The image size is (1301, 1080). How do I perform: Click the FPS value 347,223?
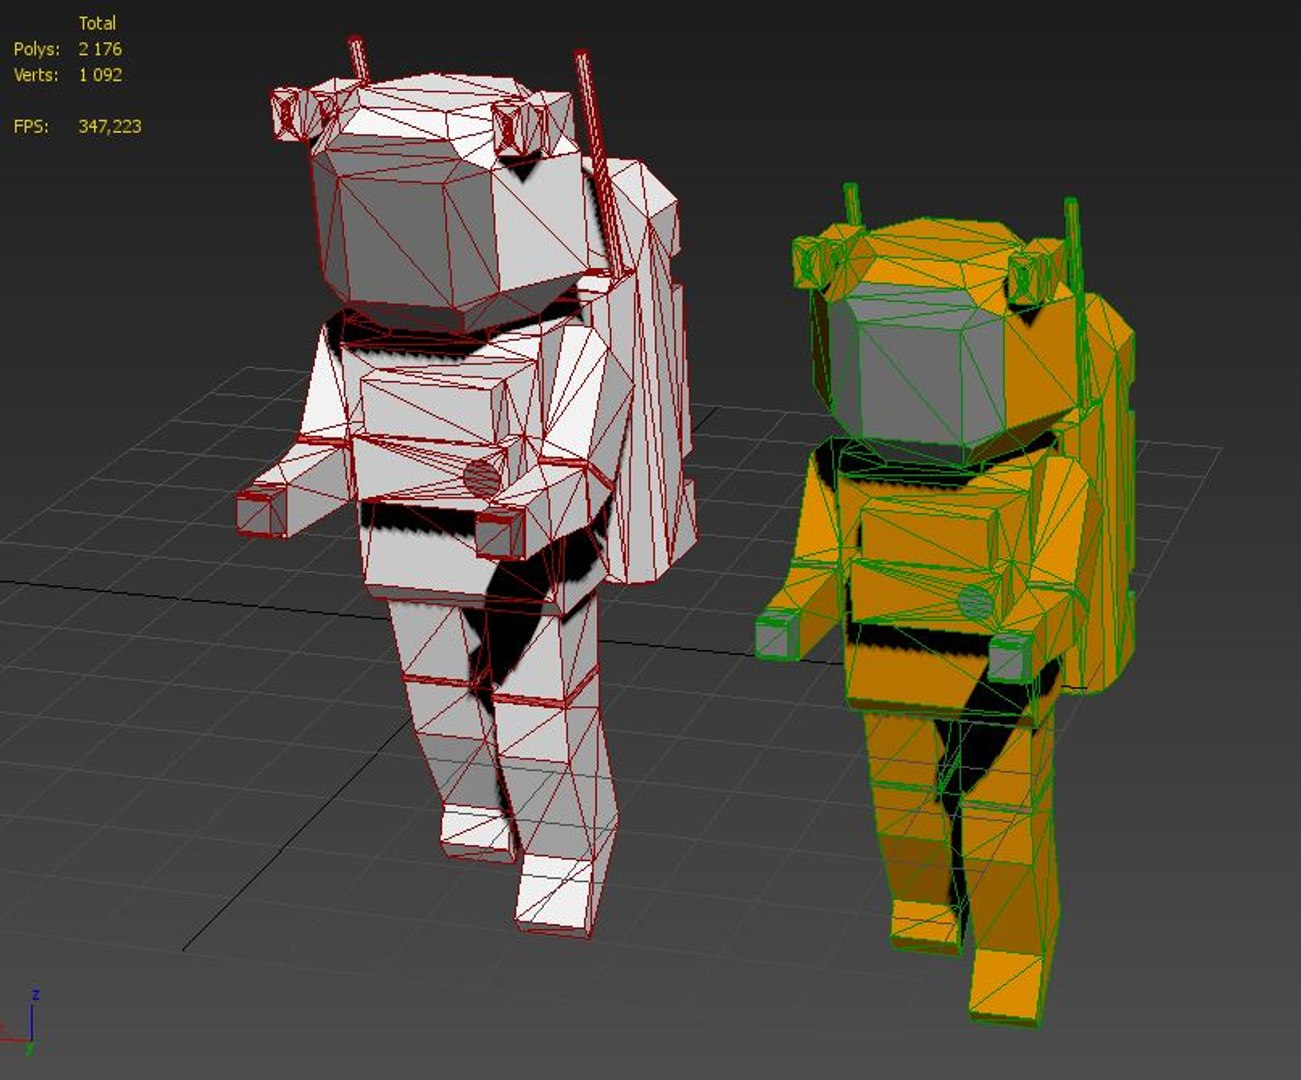point(110,127)
